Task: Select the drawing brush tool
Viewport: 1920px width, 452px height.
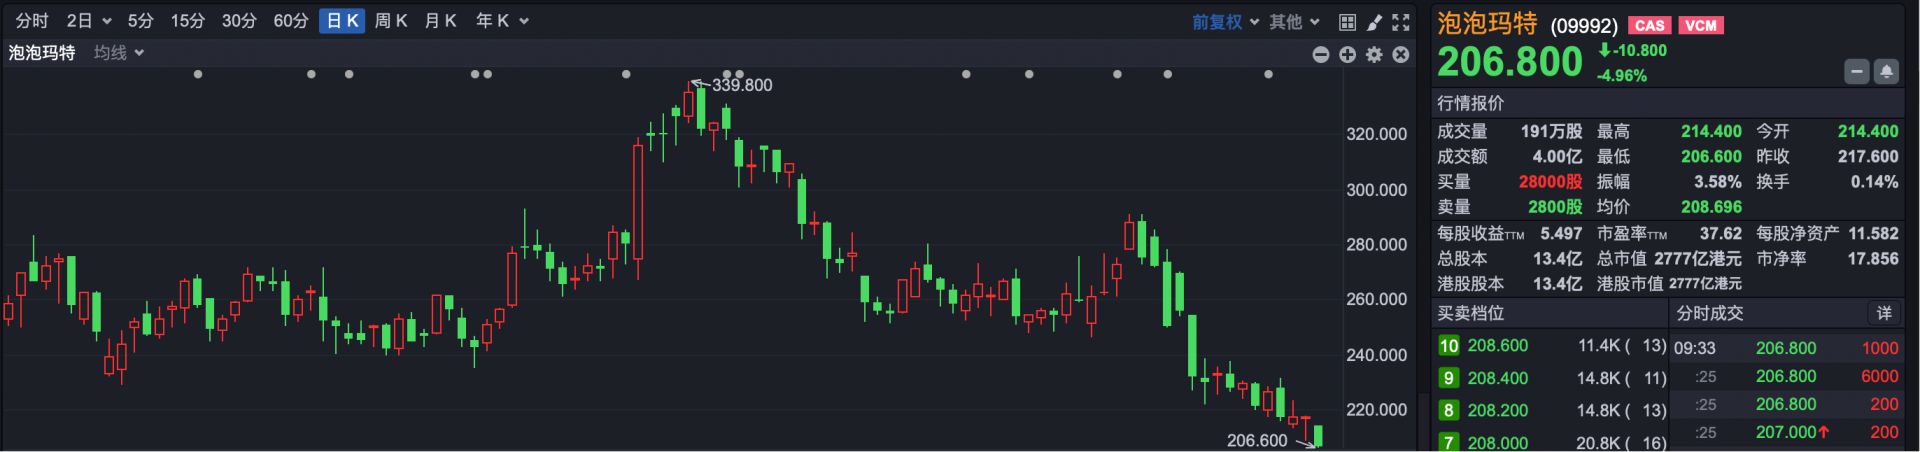Action: [x=1374, y=22]
